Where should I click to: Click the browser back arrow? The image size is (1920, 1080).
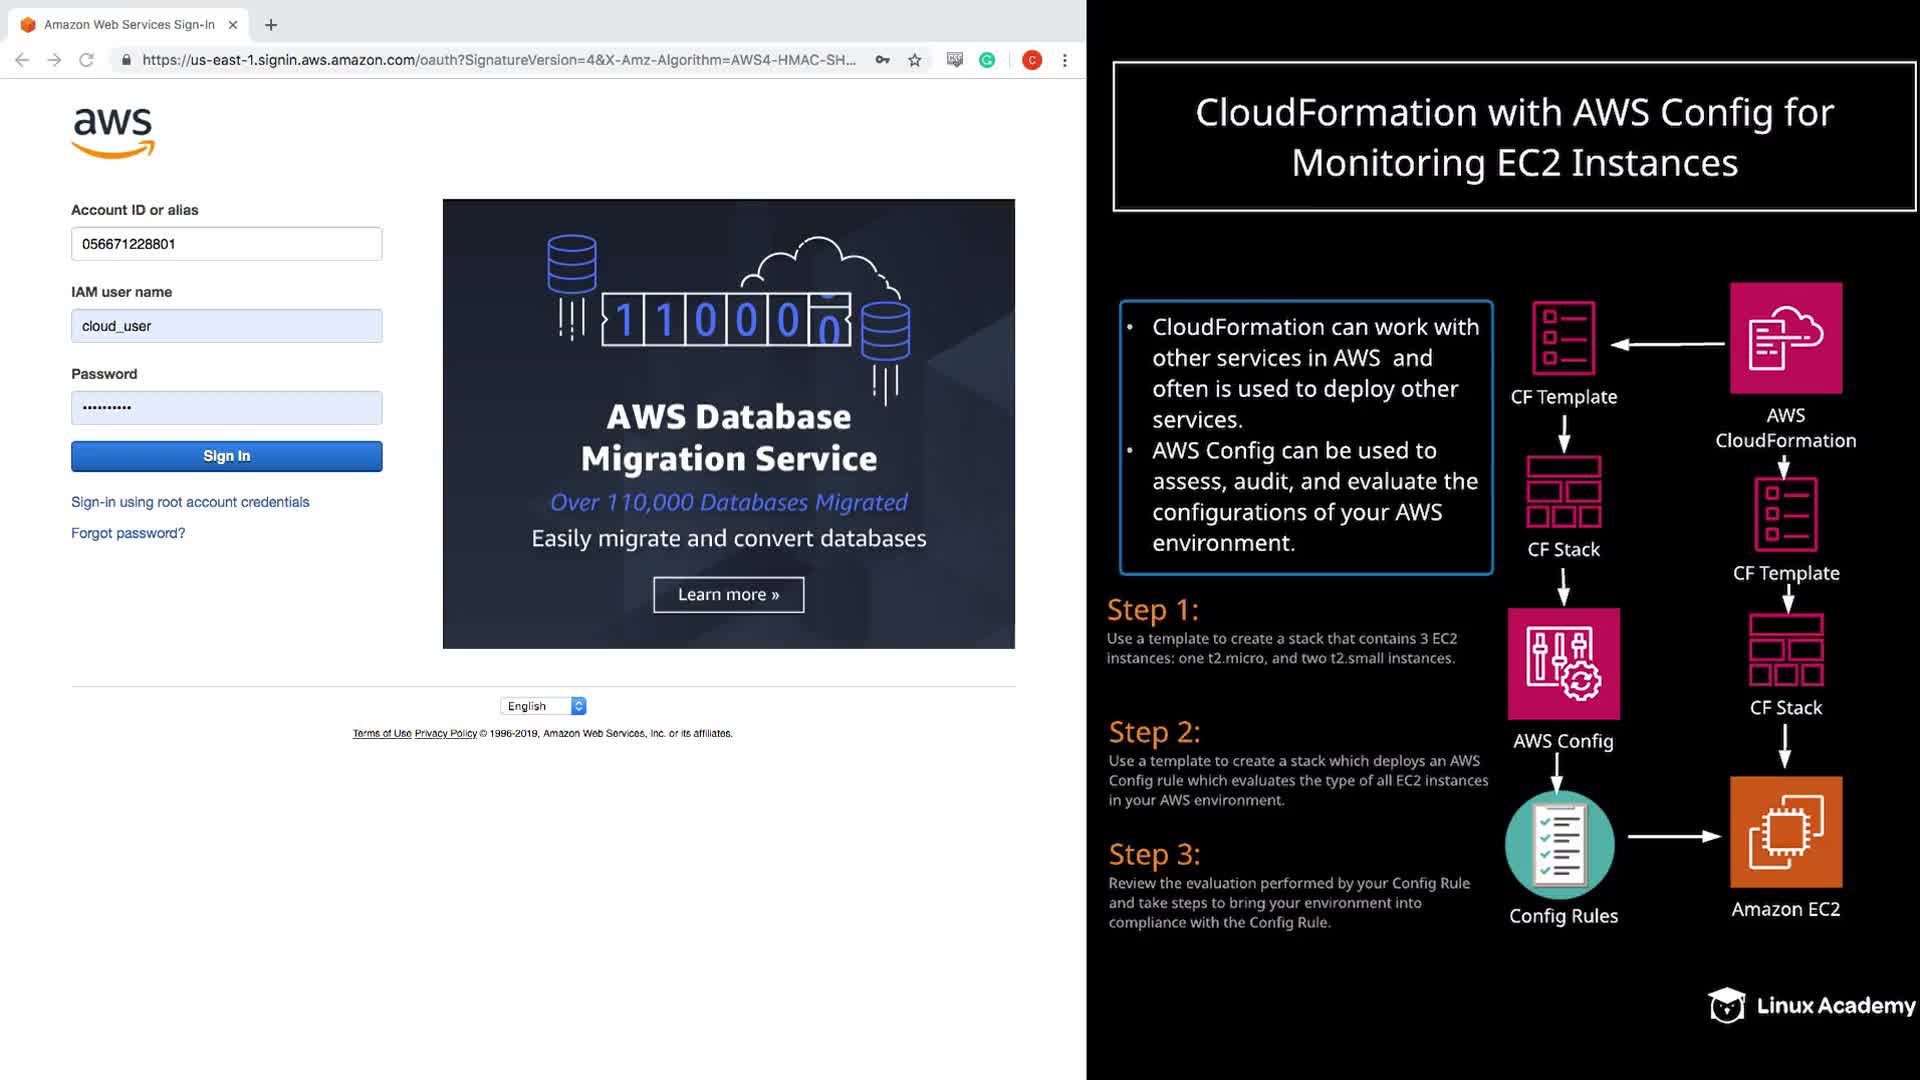[22, 60]
